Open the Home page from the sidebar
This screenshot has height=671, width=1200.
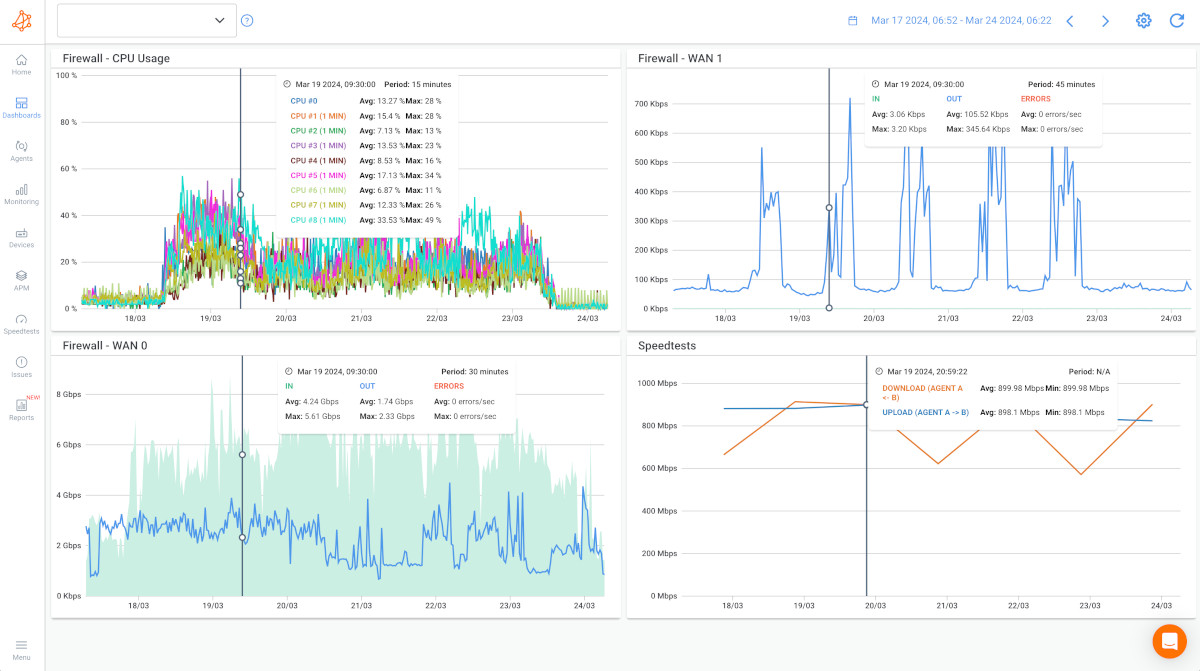(x=20, y=65)
